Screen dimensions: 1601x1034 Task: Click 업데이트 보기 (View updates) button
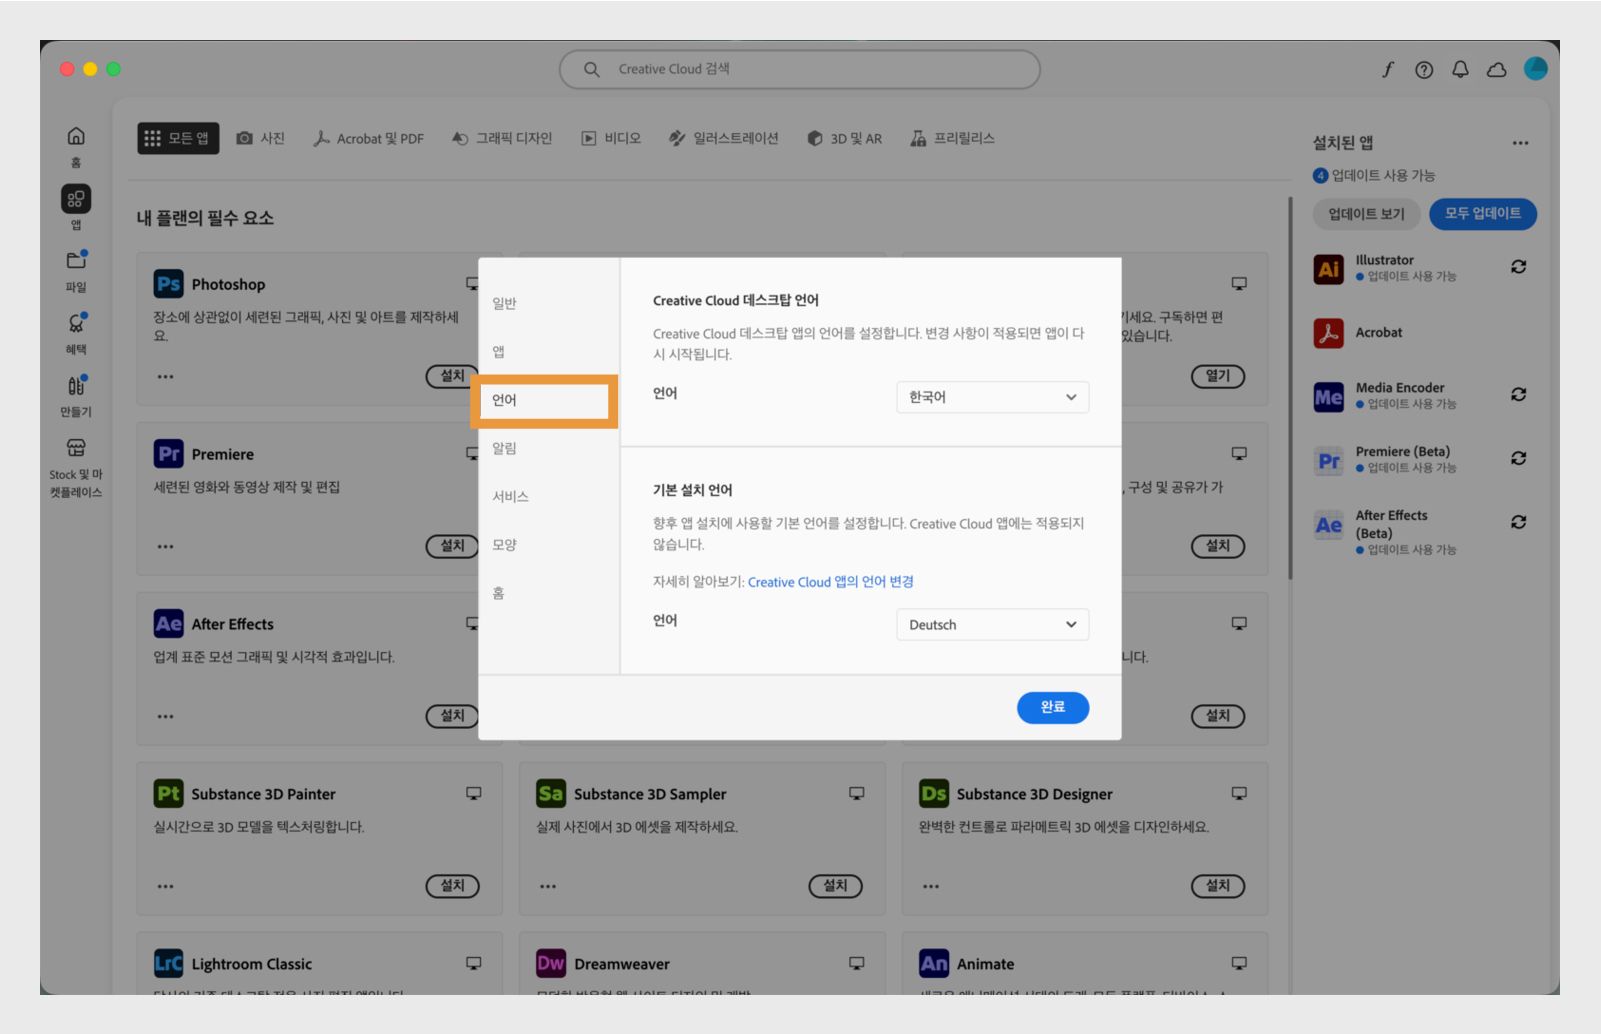1367,214
